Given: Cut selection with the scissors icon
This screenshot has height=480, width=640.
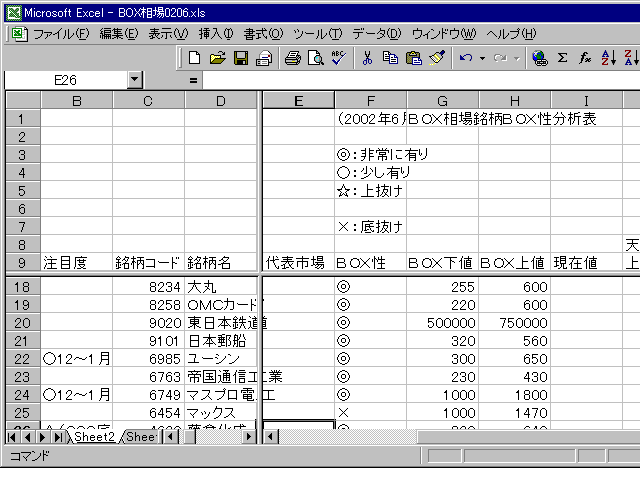Looking at the screenshot, I should tap(367, 58).
